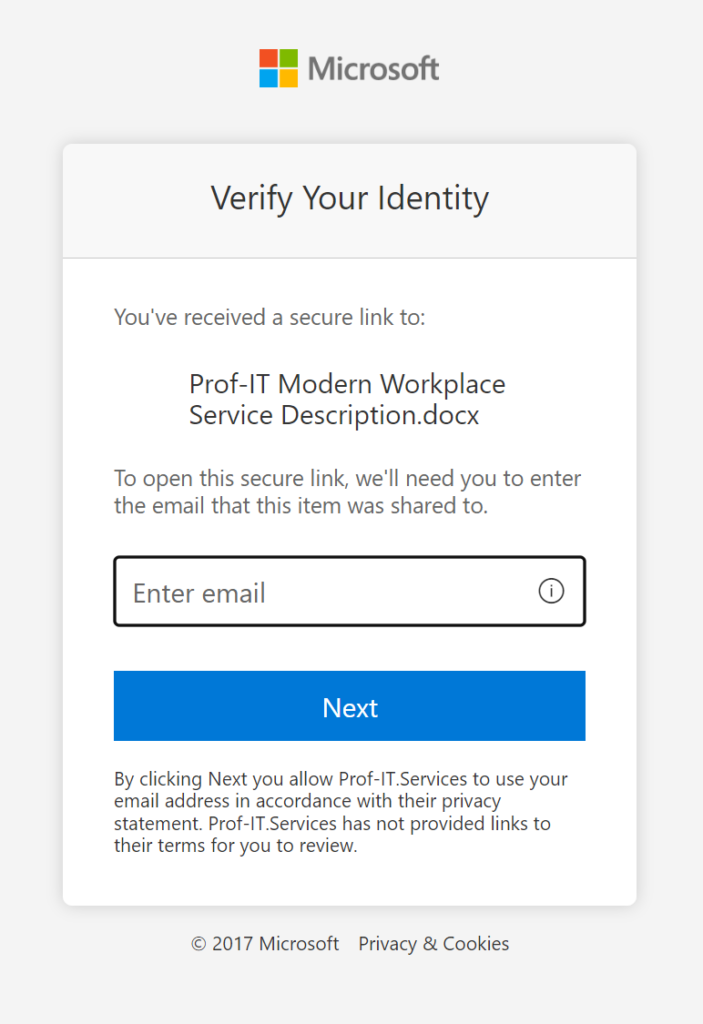This screenshot has width=703, height=1024.
Task: Click the blue square of Microsoft logo
Action: click(x=268, y=78)
